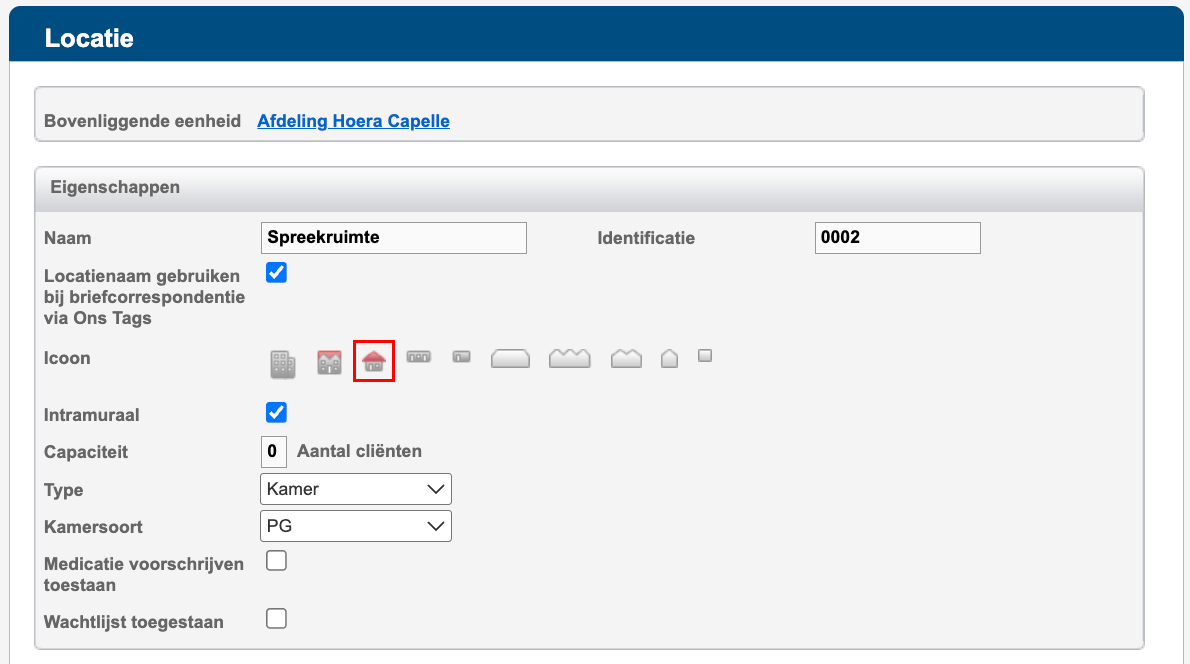1190x664 pixels.
Task: Open the Afdeling Hoera Capelle link
Action: [x=353, y=121]
